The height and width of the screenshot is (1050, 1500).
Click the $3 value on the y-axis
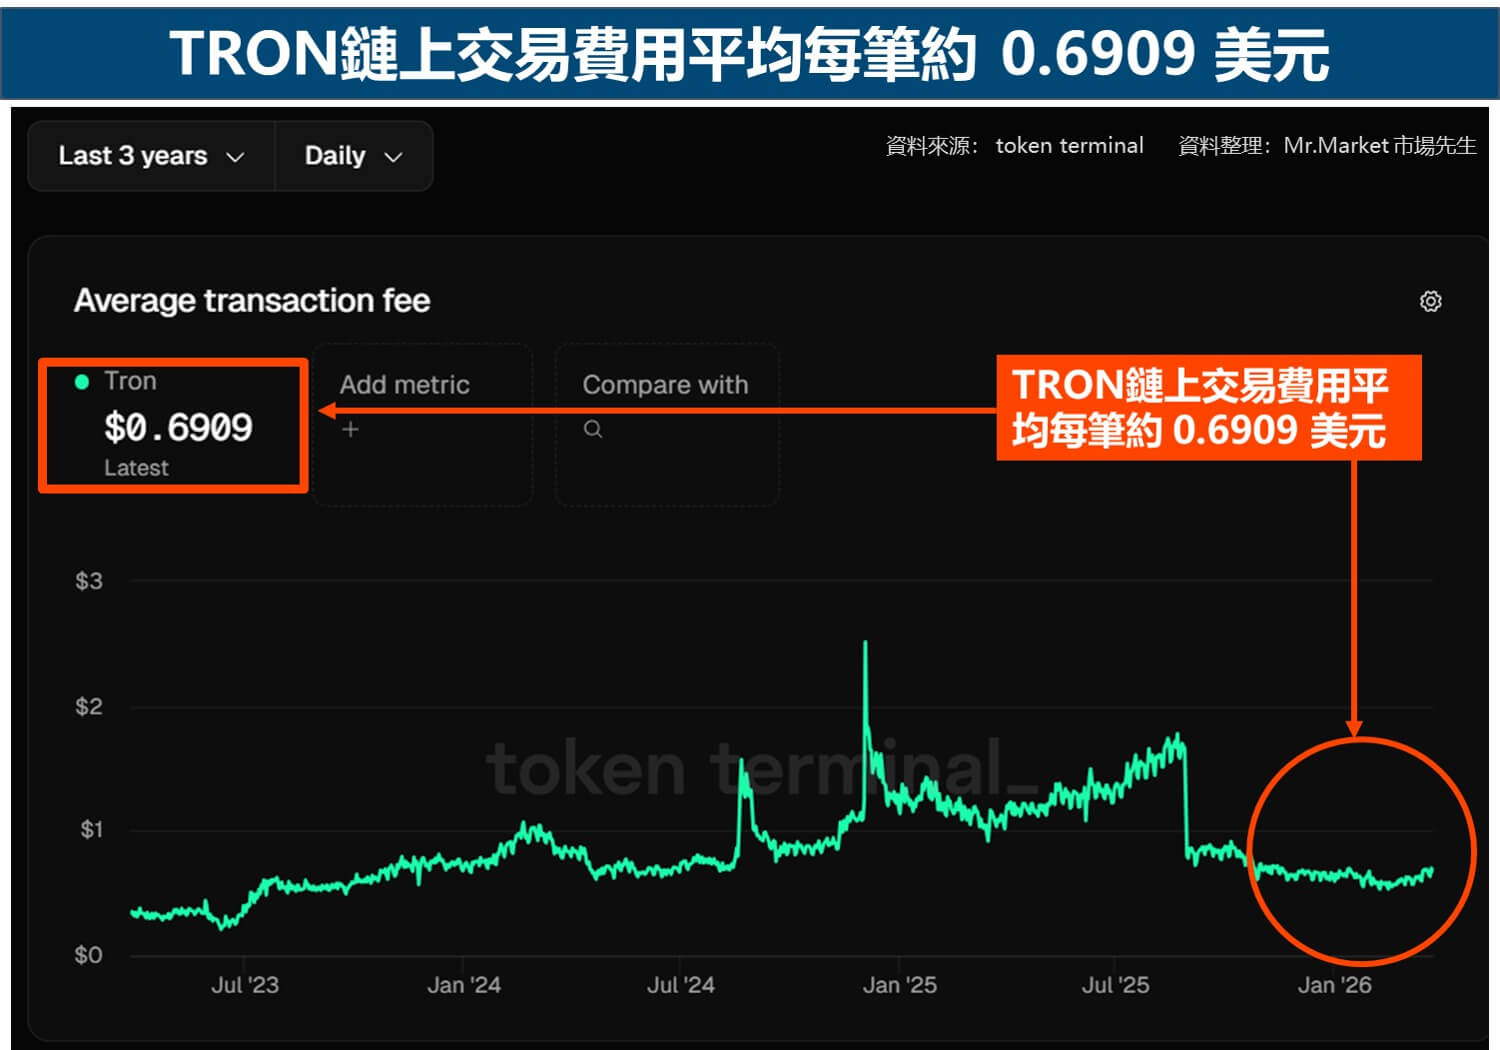[x=86, y=580]
